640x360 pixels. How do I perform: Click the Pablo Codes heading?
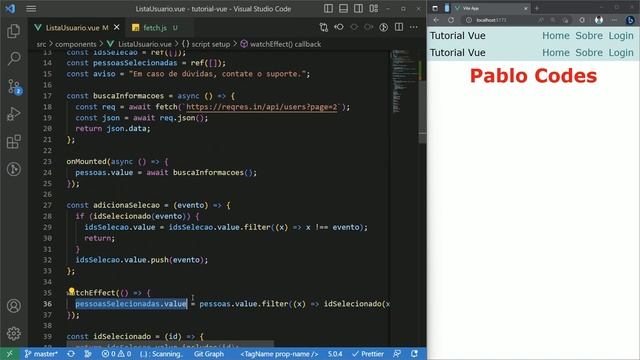tap(533, 76)
